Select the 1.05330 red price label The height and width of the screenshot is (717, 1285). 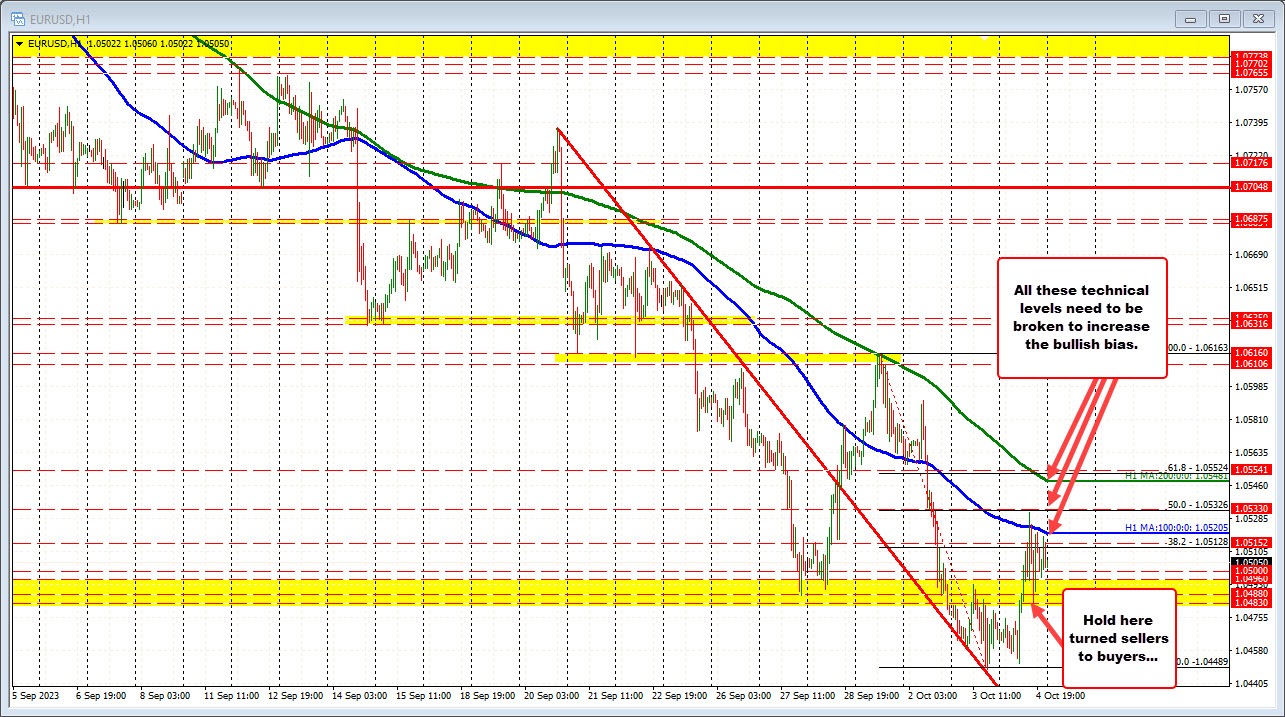(x=1251, y=509)
